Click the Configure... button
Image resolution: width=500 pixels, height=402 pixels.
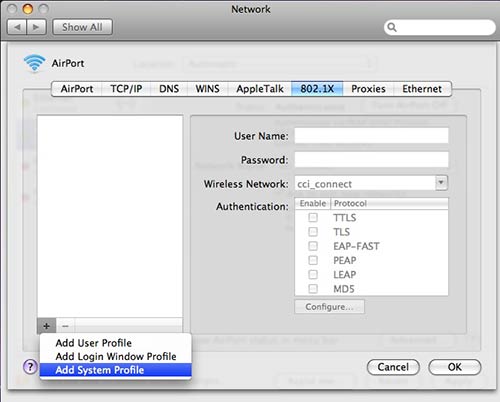[x=329, y=306]
